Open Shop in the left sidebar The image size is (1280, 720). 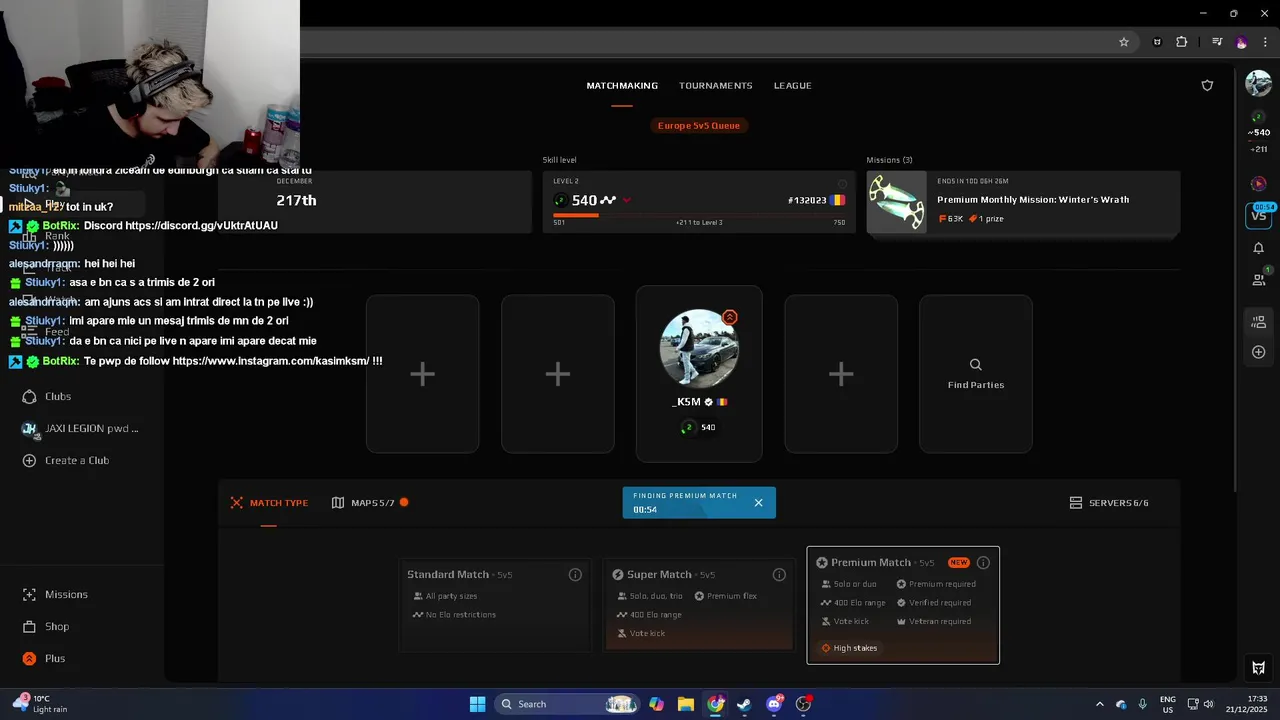pyautogui.click(x=46, y=627)
